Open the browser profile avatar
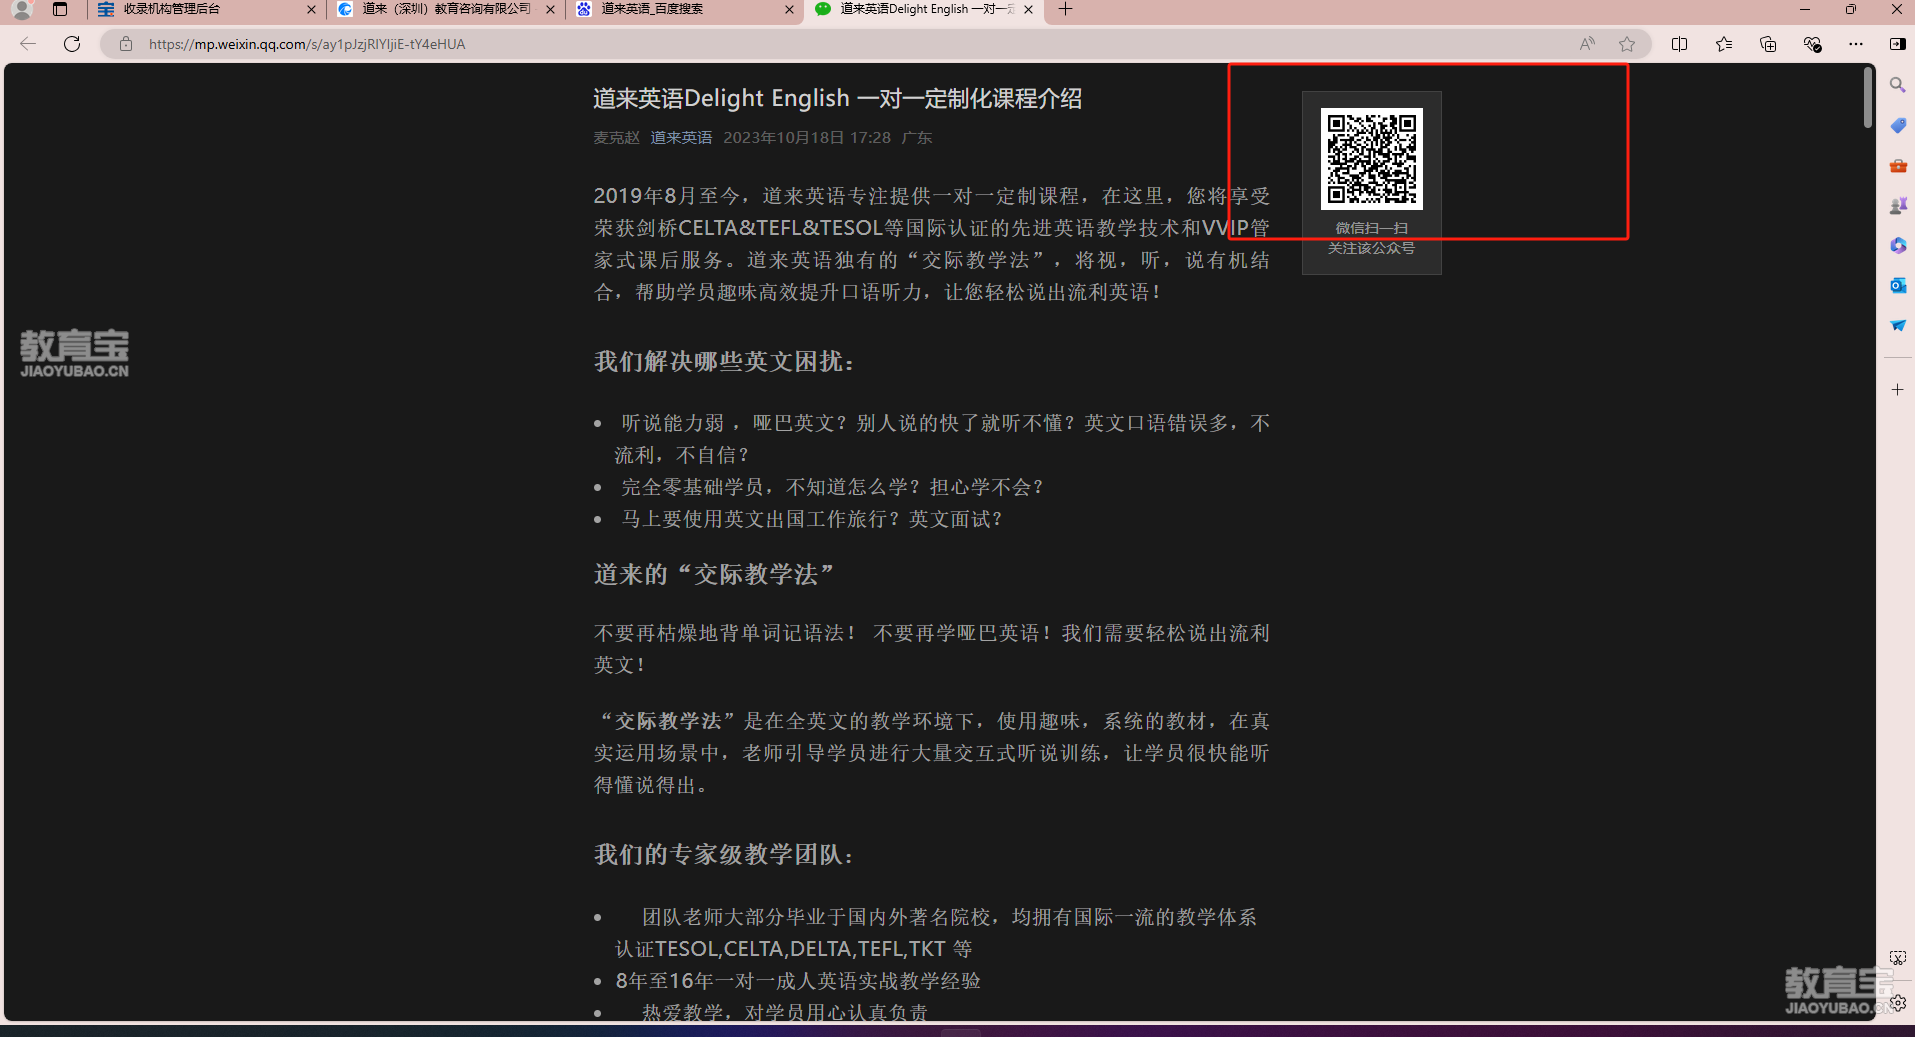Image resolution: width=1915 pixels, height=1037 pixels. tap(22, 10)
